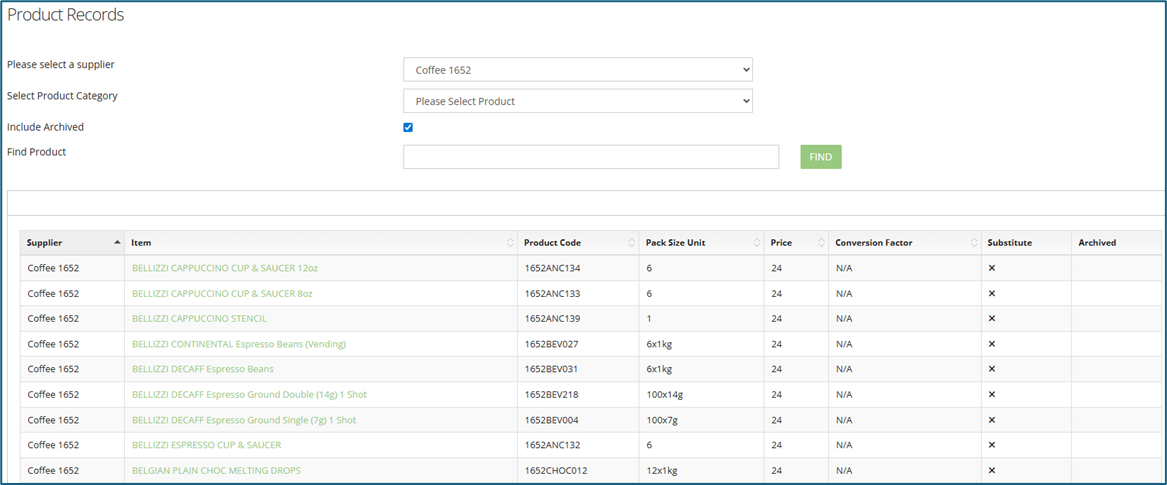Viewport: 1167px width, 485px height.
Task: Select product code cell 1652BEV031
Action: [578, 369]
